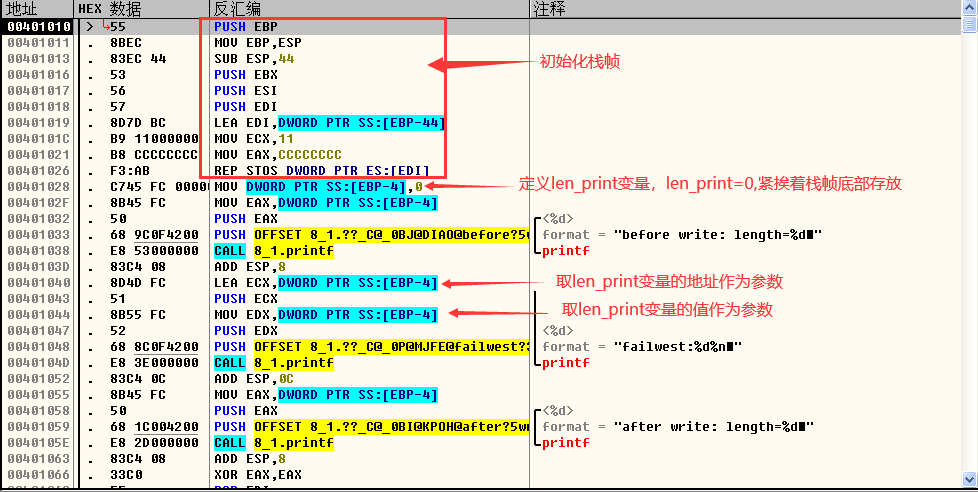The height and width of the screenshot is (492, 978).
Task: Select address 00401013
Action: coord(39,59)
